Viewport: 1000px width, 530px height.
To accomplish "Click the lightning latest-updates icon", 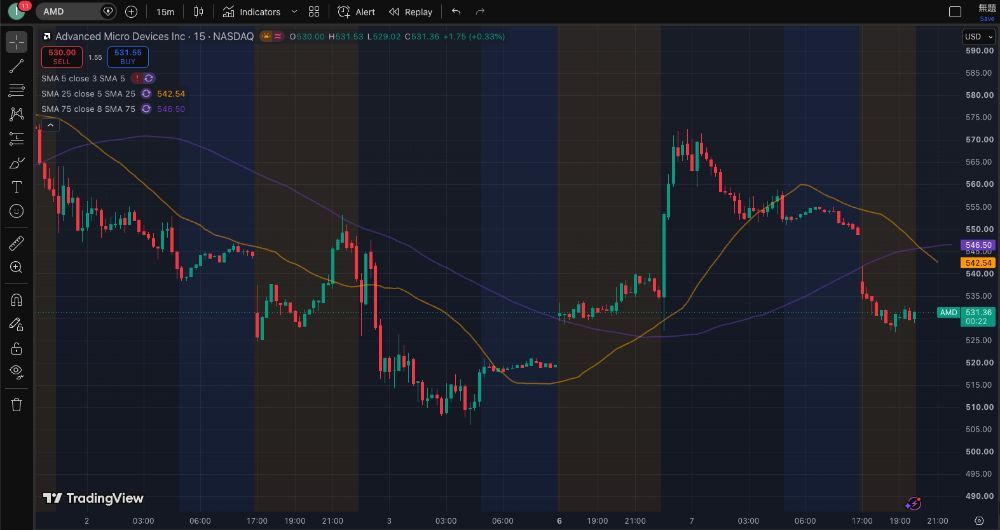I will (x=913, y=504).
